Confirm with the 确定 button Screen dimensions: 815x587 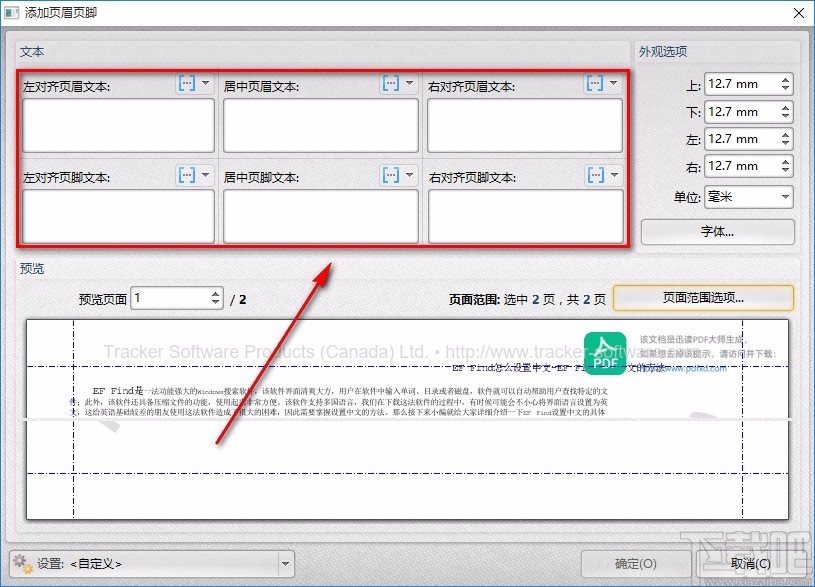tap(634, 563)
